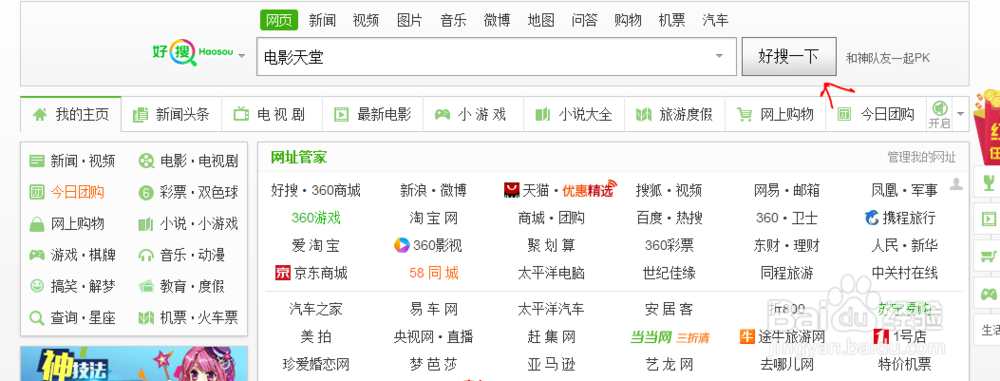Click the video play icon on right sidebar
The width and height of the screenshot is (1000, 381).
pyautogui.click(x=989, y=219)
